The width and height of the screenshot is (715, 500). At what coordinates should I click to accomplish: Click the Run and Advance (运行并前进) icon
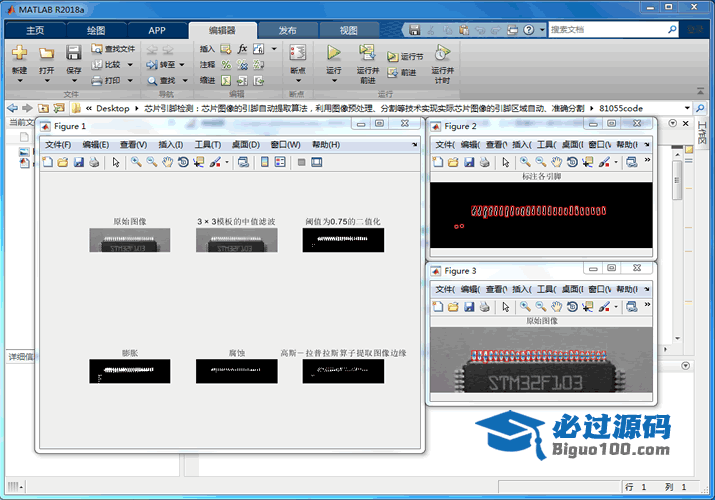click(367, 53)
